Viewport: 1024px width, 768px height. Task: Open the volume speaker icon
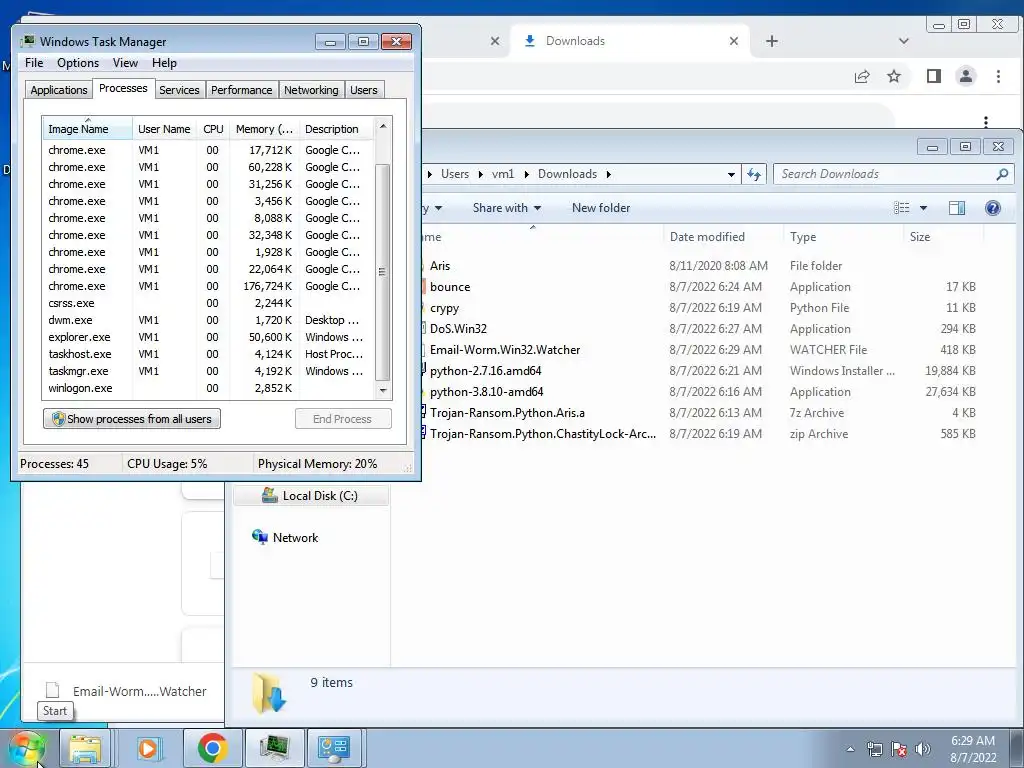pyautogui.click(x=922, y=749)
